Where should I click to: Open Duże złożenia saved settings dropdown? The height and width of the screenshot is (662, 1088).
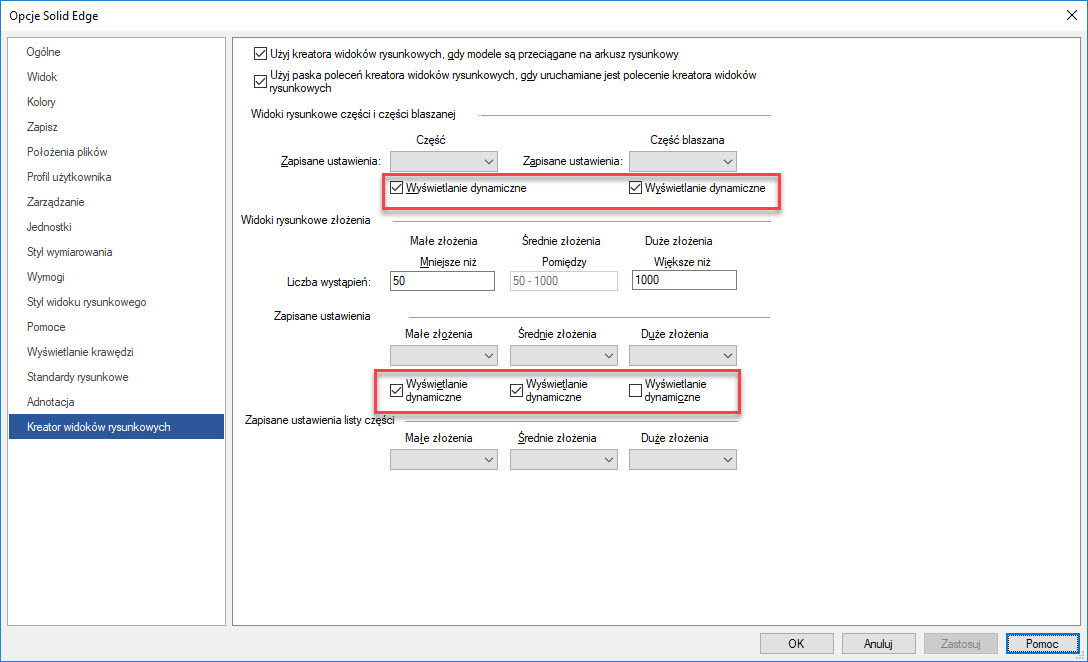pyautogui.click(x=683, y=355)
